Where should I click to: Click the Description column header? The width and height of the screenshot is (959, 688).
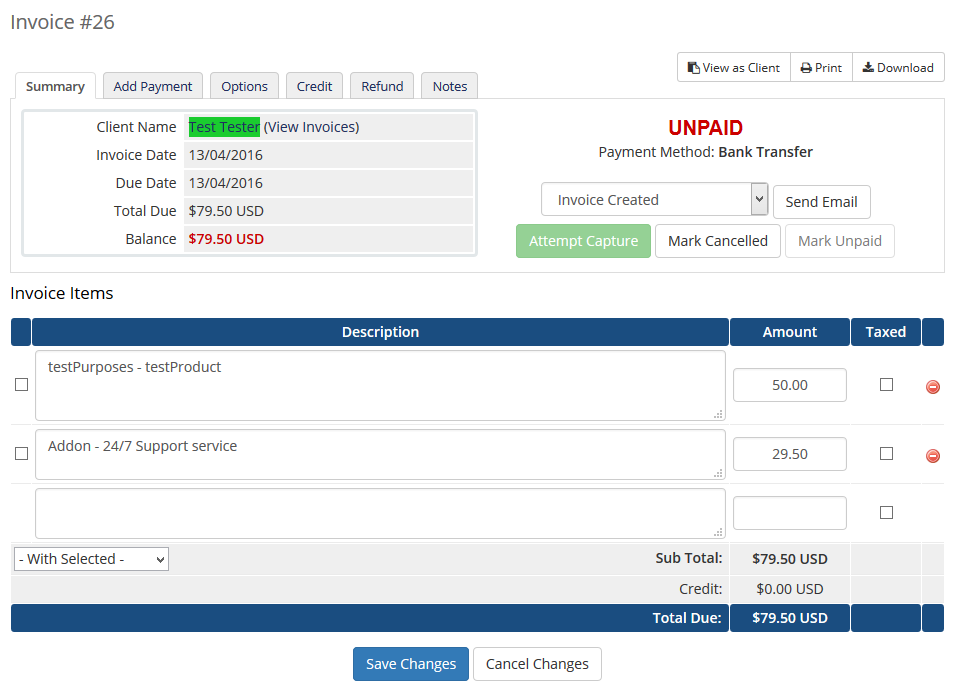(380, 332)
